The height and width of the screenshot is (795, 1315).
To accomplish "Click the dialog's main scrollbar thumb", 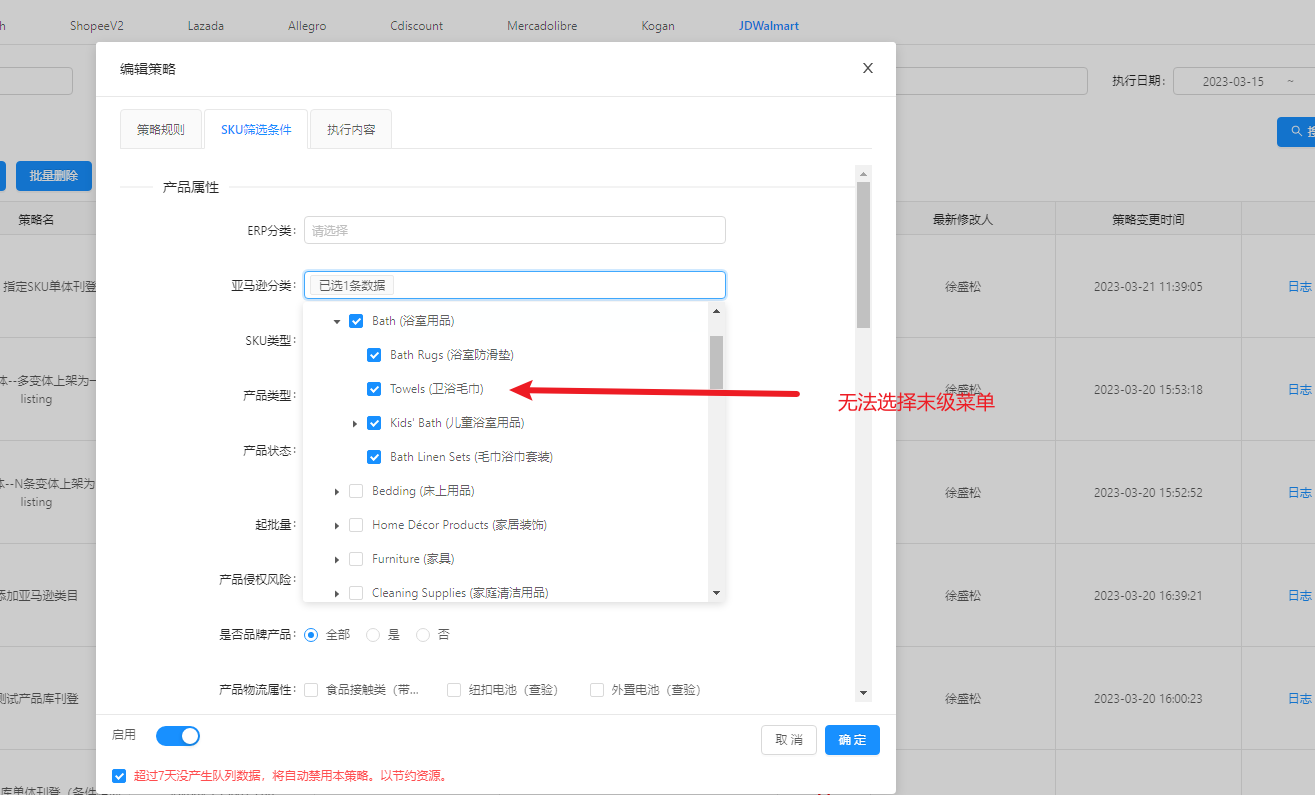I will pyautogui.click(x=863, y=255).
